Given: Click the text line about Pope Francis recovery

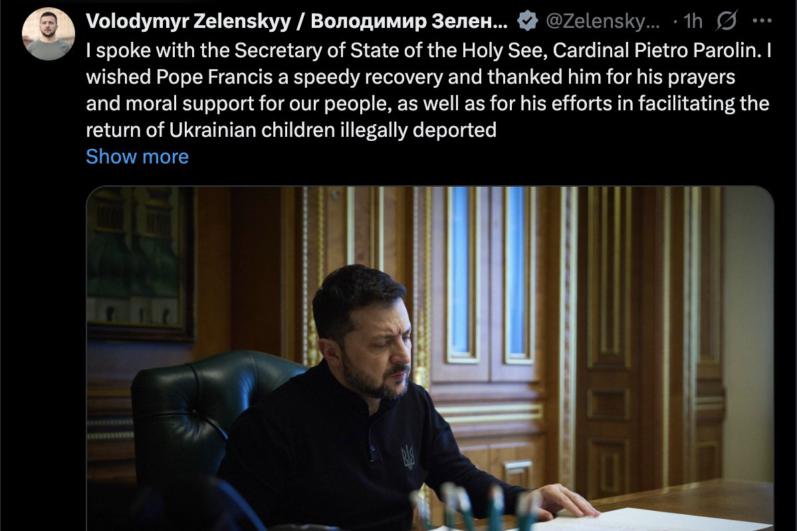Looking at the screenshot, I should point(411,77).
